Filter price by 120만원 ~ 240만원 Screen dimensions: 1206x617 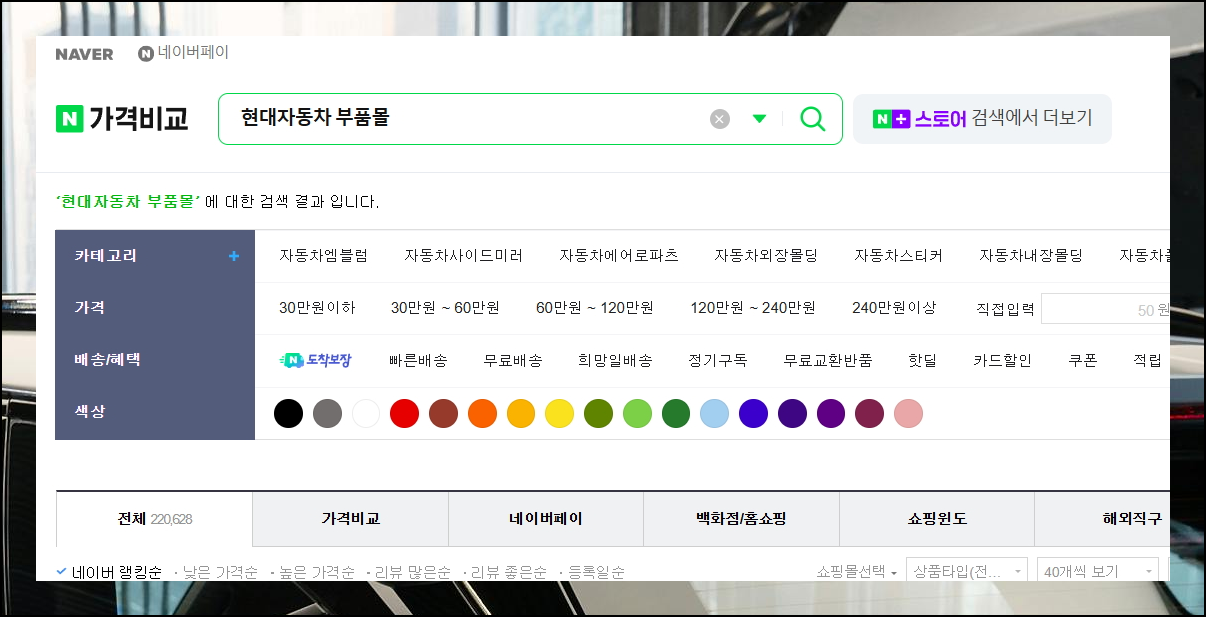(752, 308)
